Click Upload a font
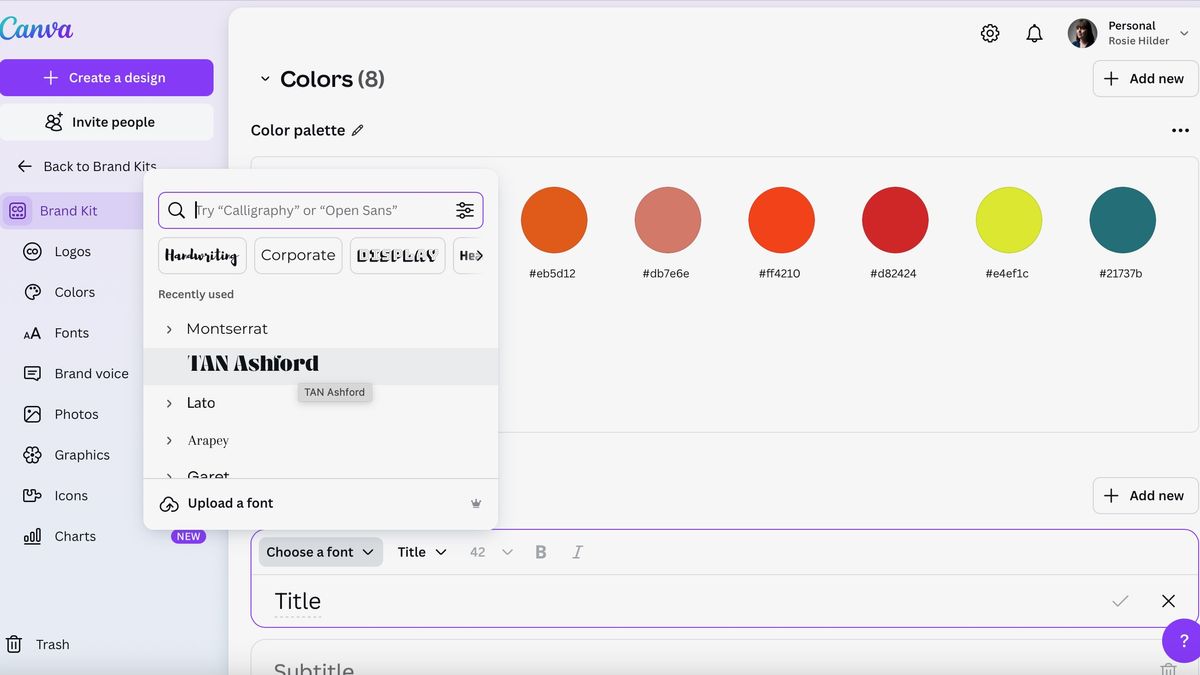 click(x=228, y=503)
